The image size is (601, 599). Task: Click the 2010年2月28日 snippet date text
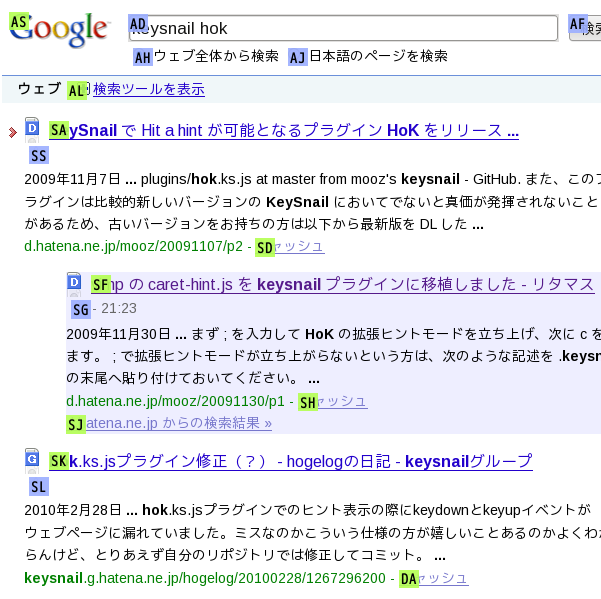pos(73,510)
